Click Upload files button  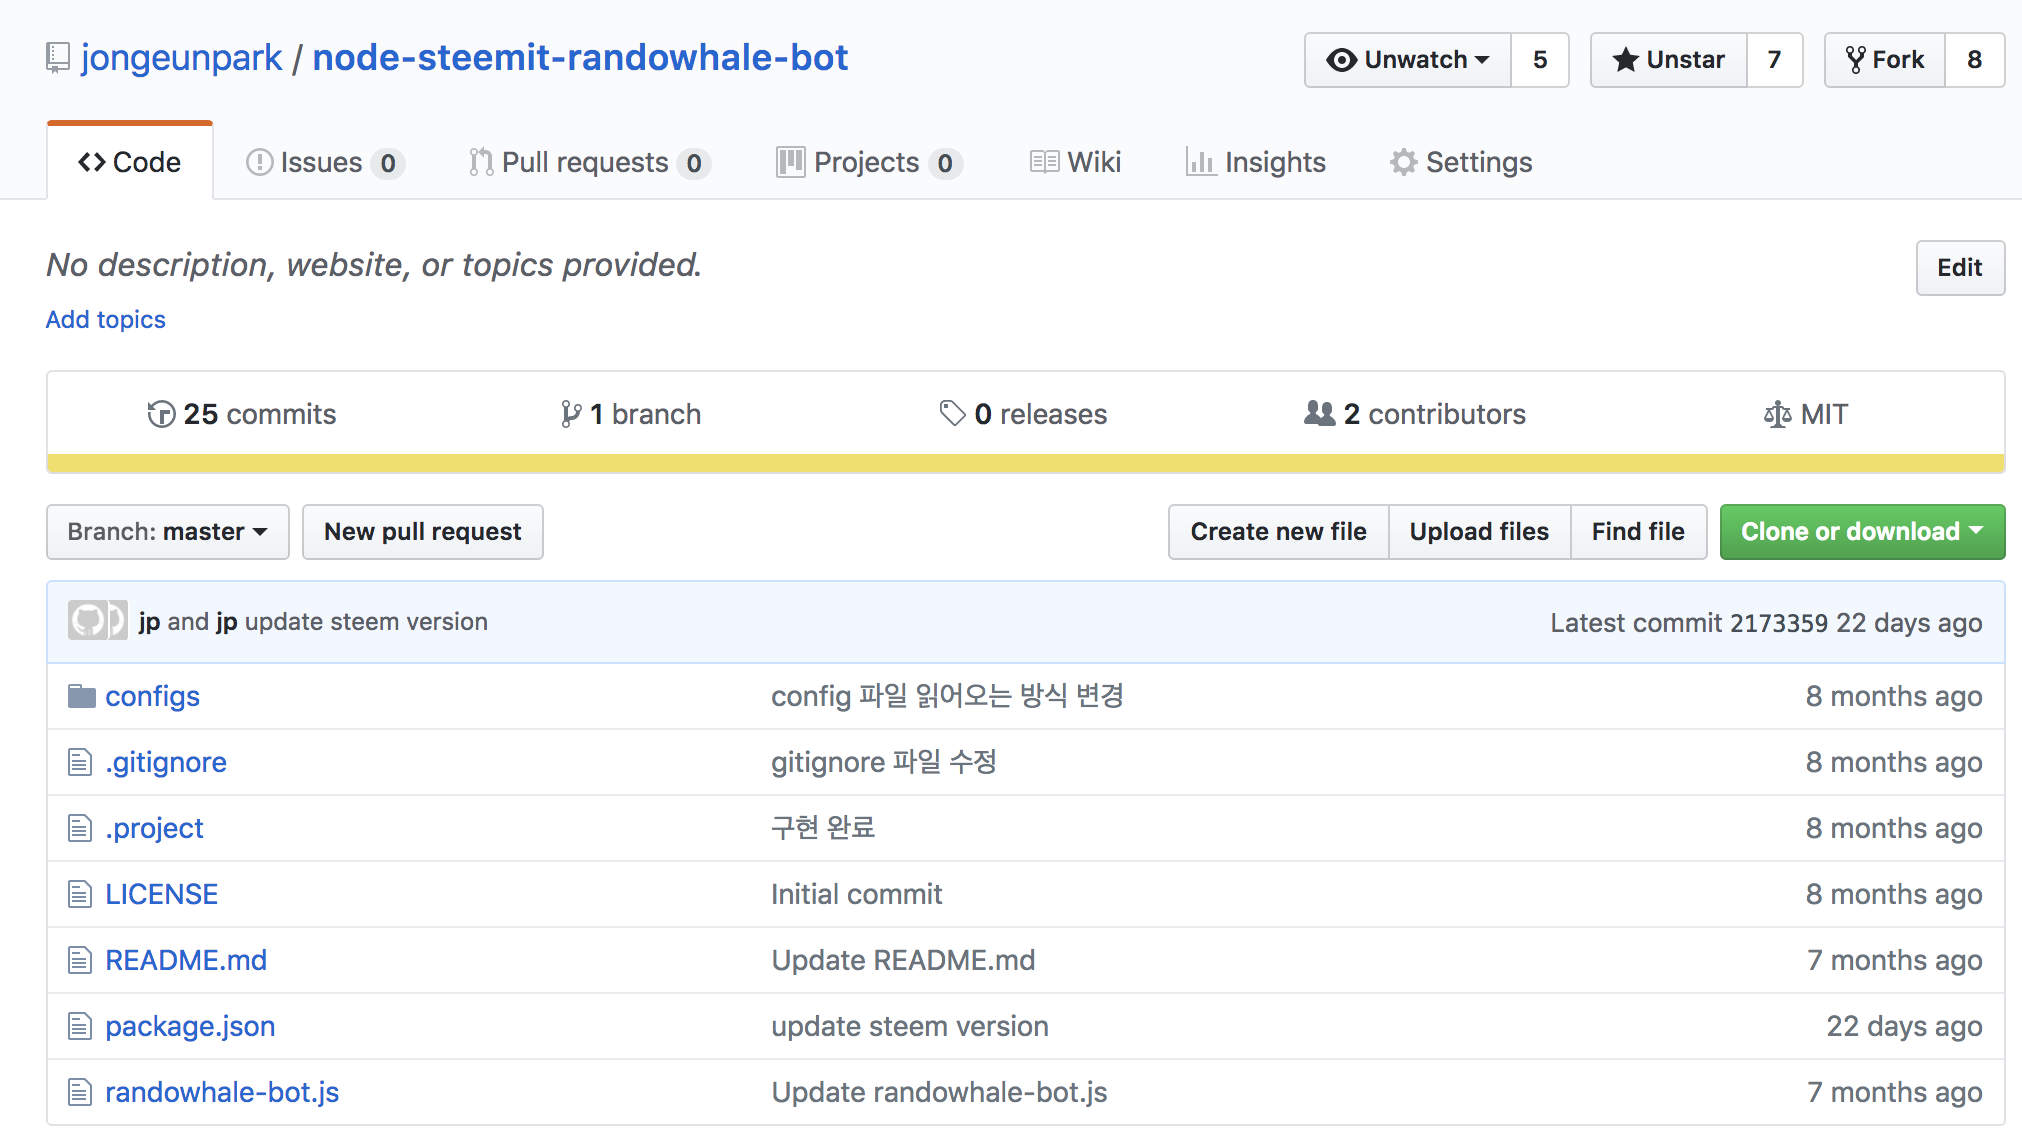[1480, 532]
